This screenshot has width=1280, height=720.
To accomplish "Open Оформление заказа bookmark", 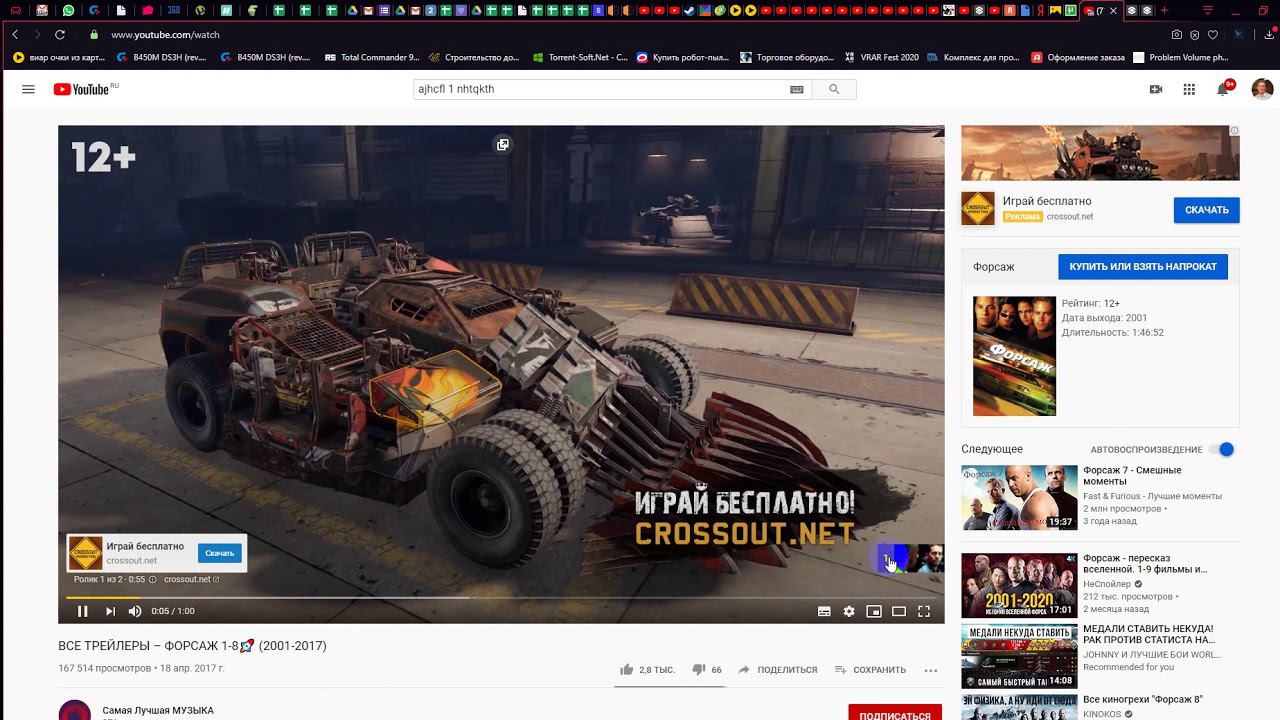I will [1078, 58].
